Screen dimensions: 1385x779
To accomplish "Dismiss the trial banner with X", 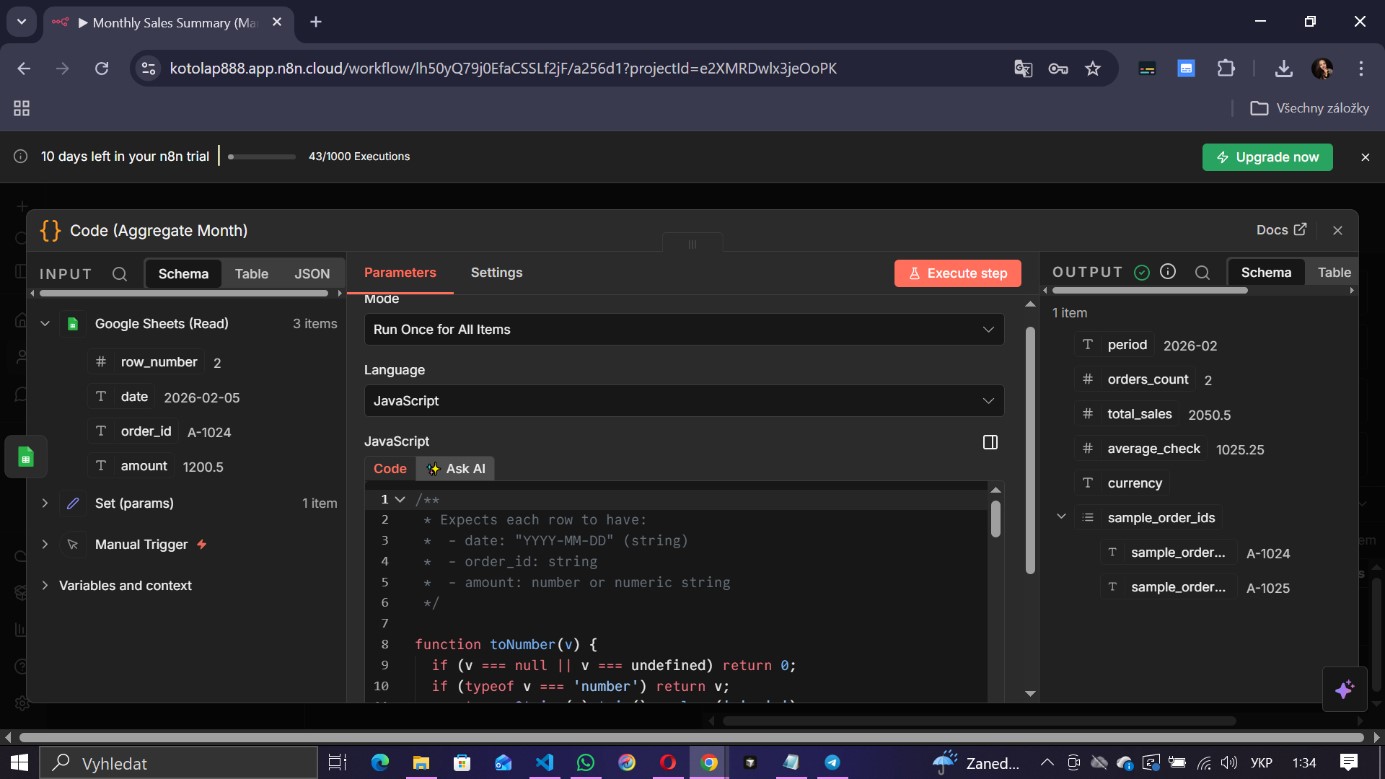I will tap(1365, 157).
